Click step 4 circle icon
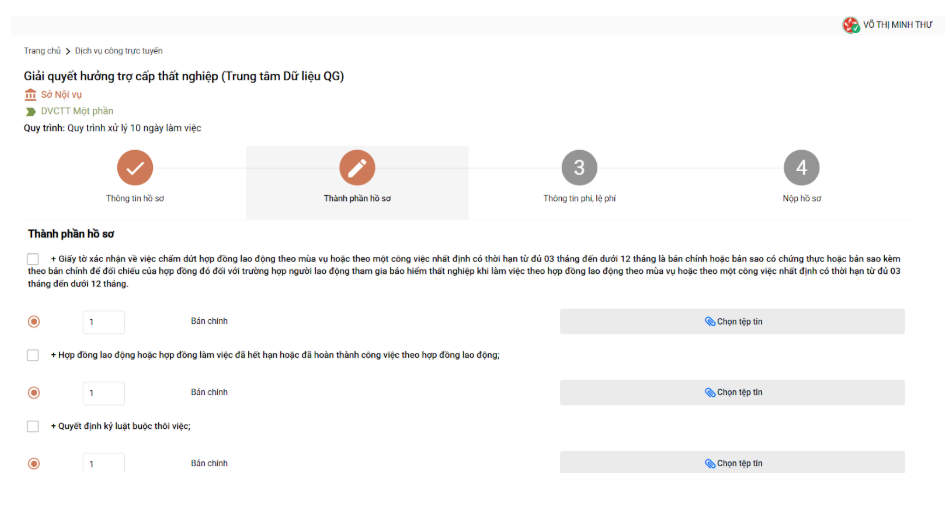Screen dimensions: 946x518 [x=801, y=168]
